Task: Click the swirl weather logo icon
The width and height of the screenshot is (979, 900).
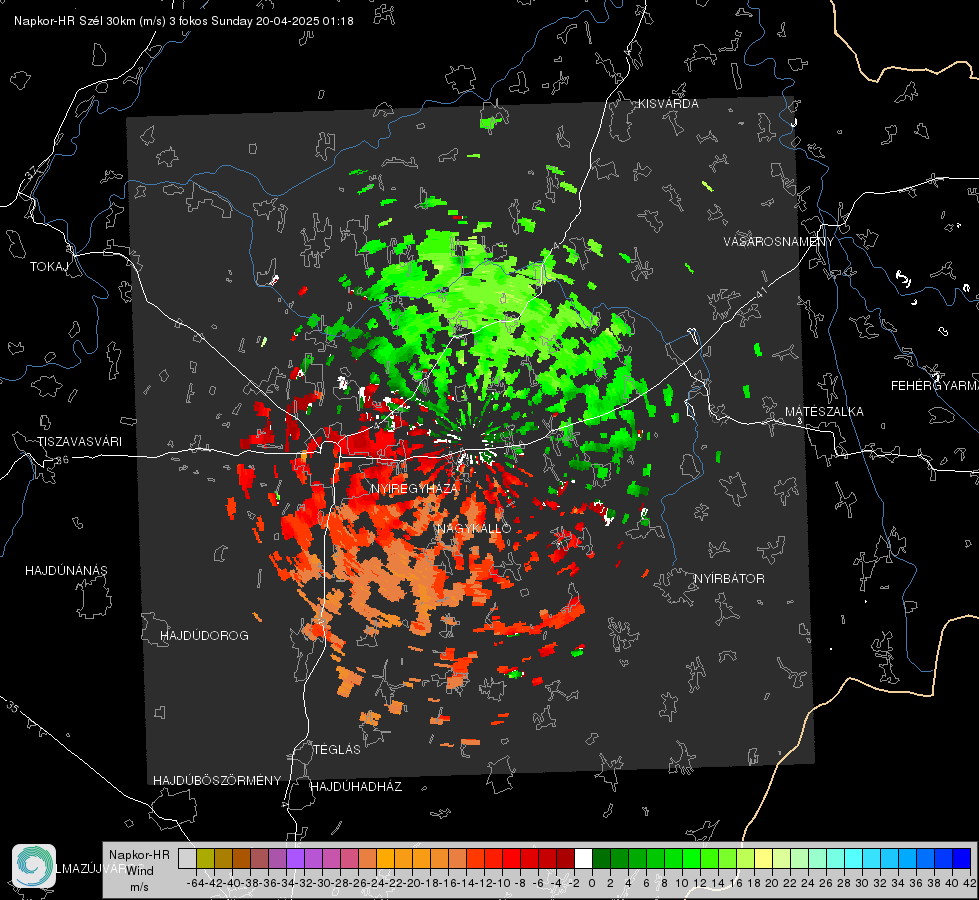Action: pyautogui.click(x=34, y=866)
